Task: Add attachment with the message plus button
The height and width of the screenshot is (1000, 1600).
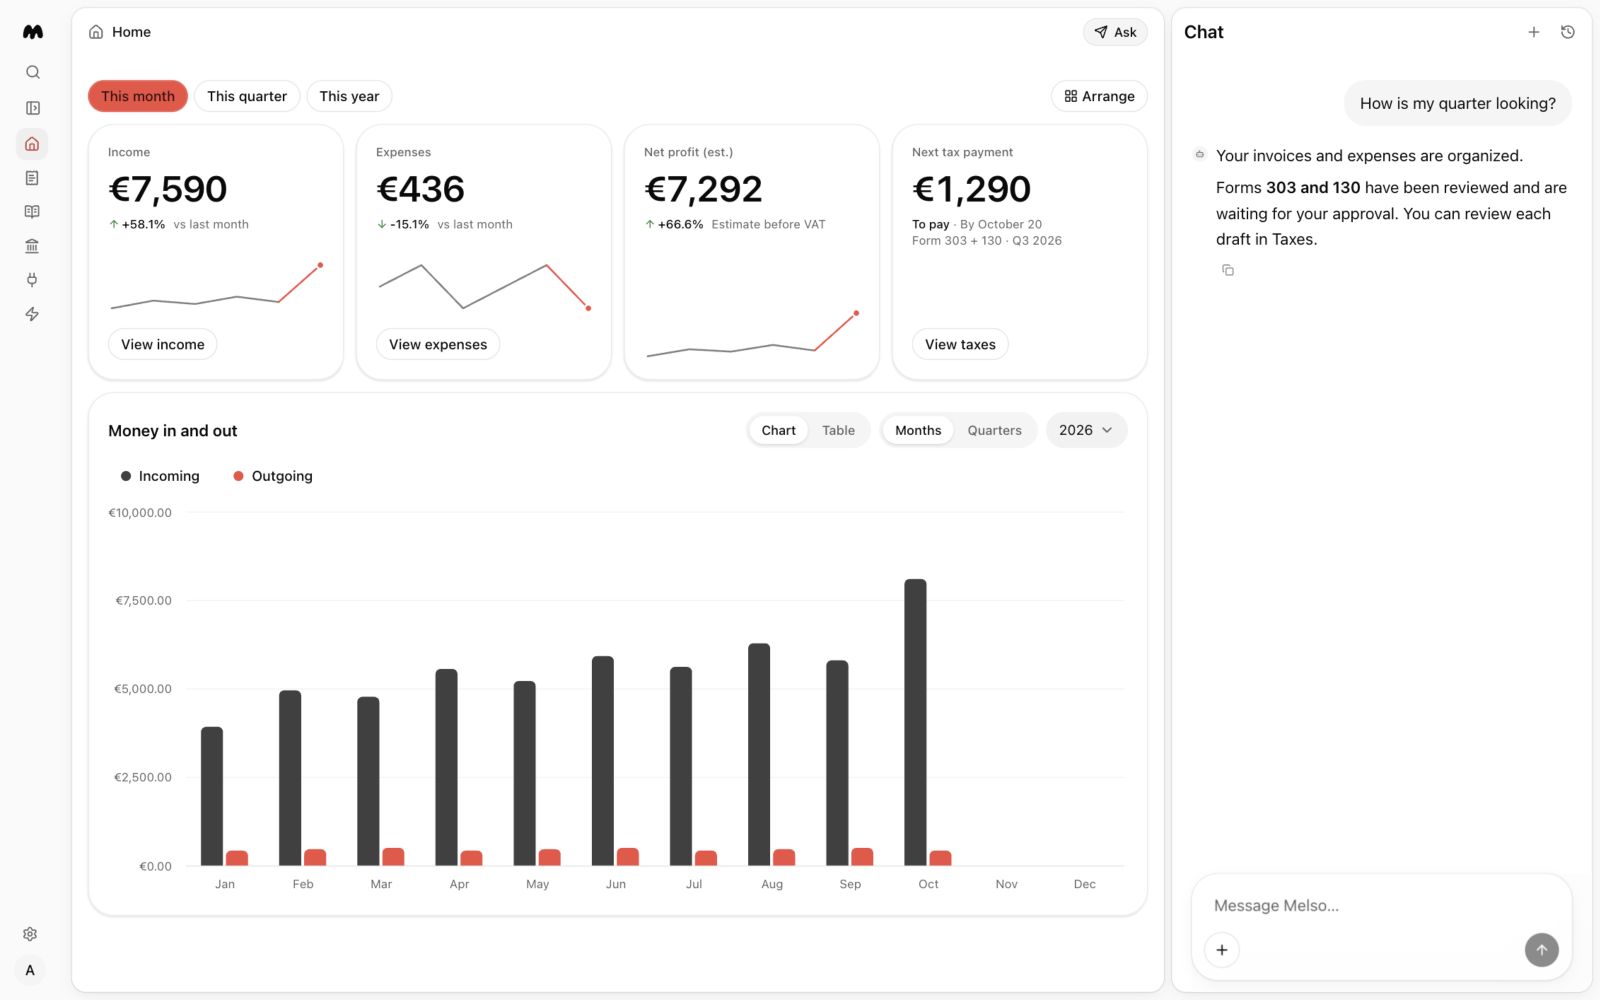Action: coord(1222,950)
